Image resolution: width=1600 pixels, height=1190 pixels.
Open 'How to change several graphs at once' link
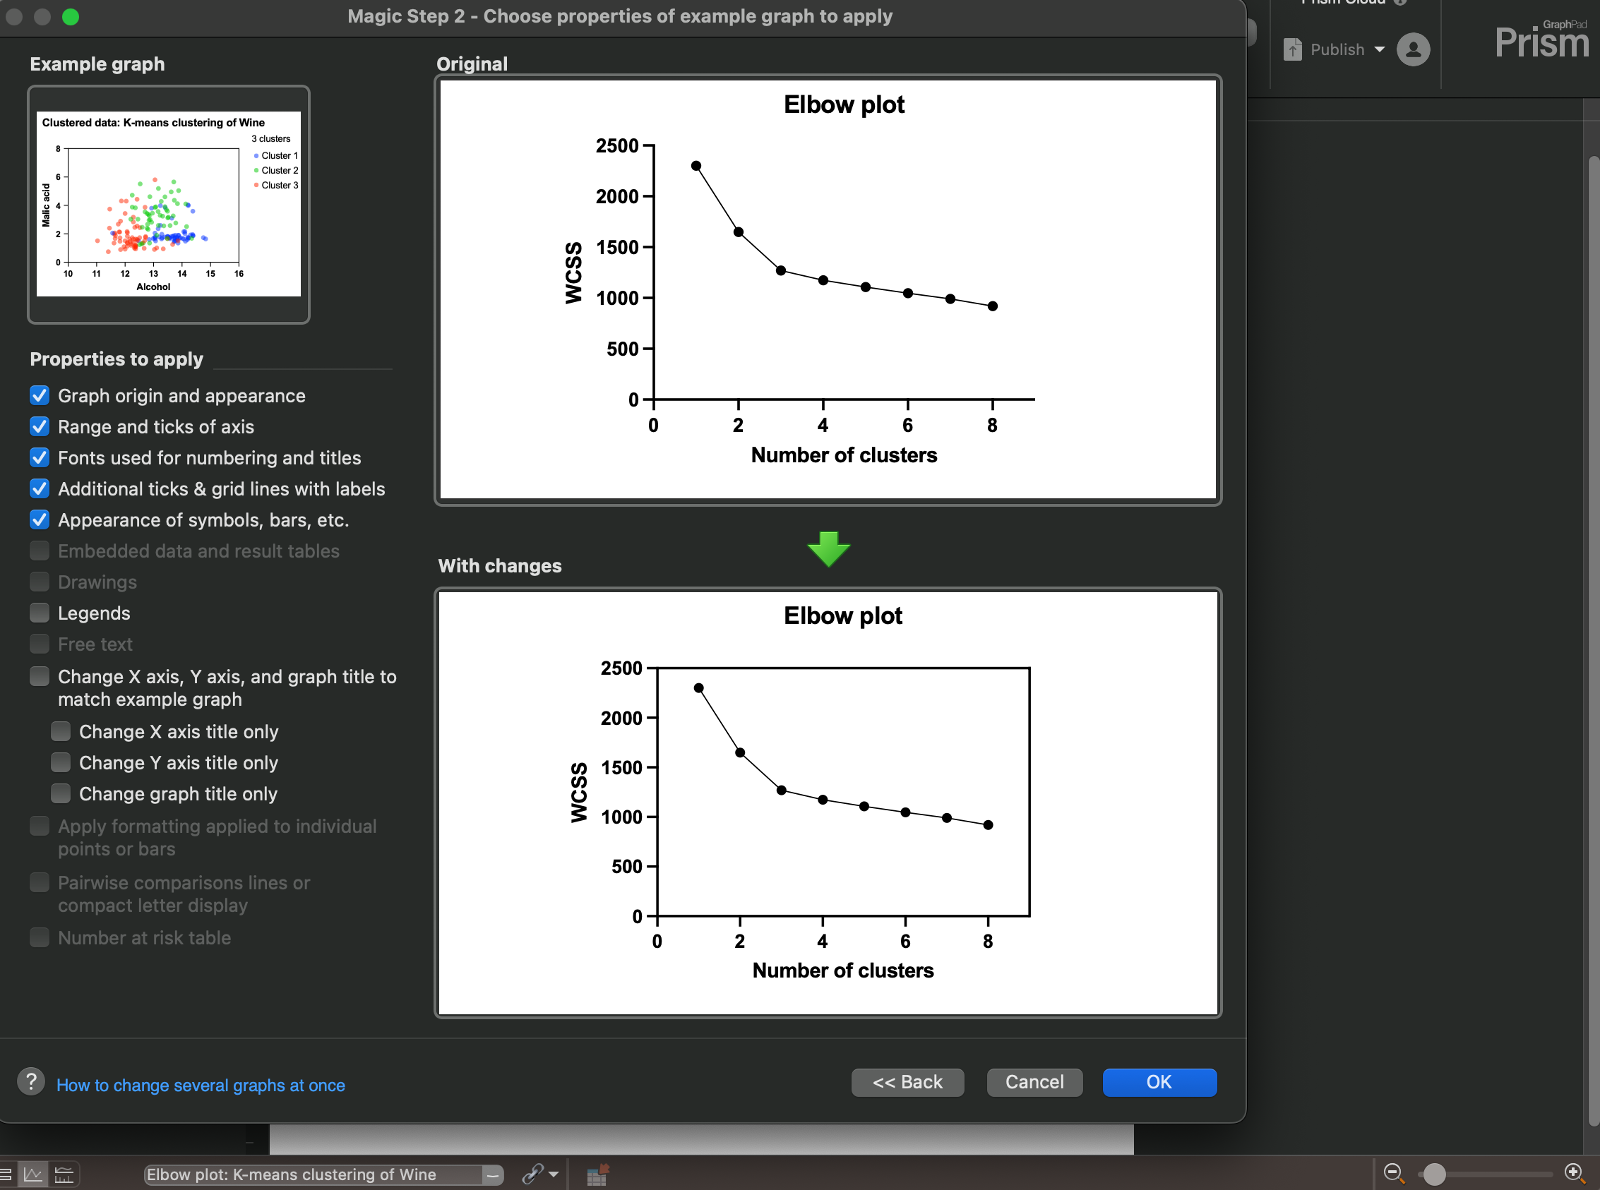201,1085
